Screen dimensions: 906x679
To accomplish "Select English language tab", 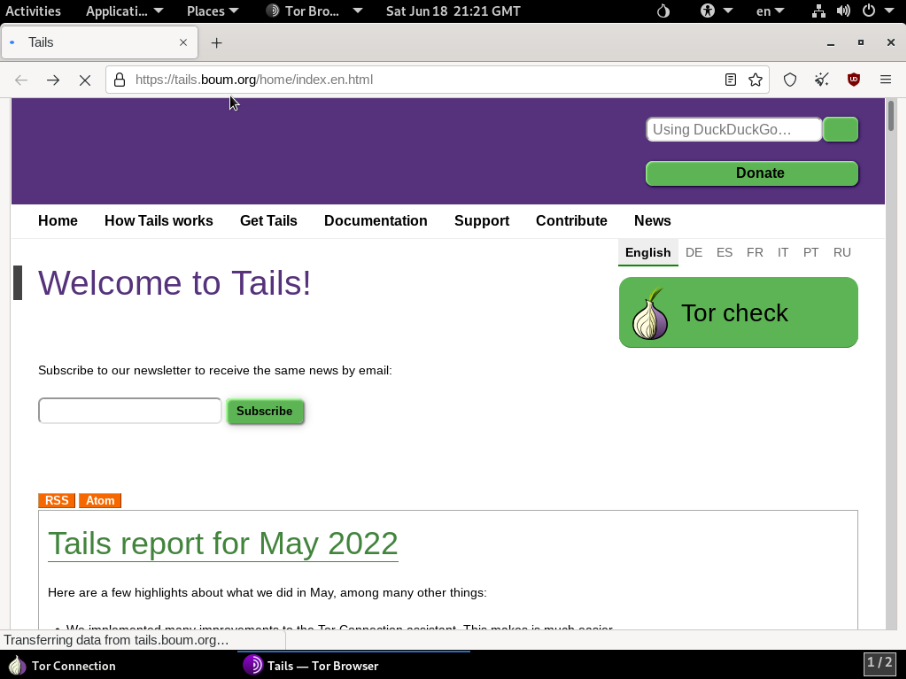I will coord(648,253).
